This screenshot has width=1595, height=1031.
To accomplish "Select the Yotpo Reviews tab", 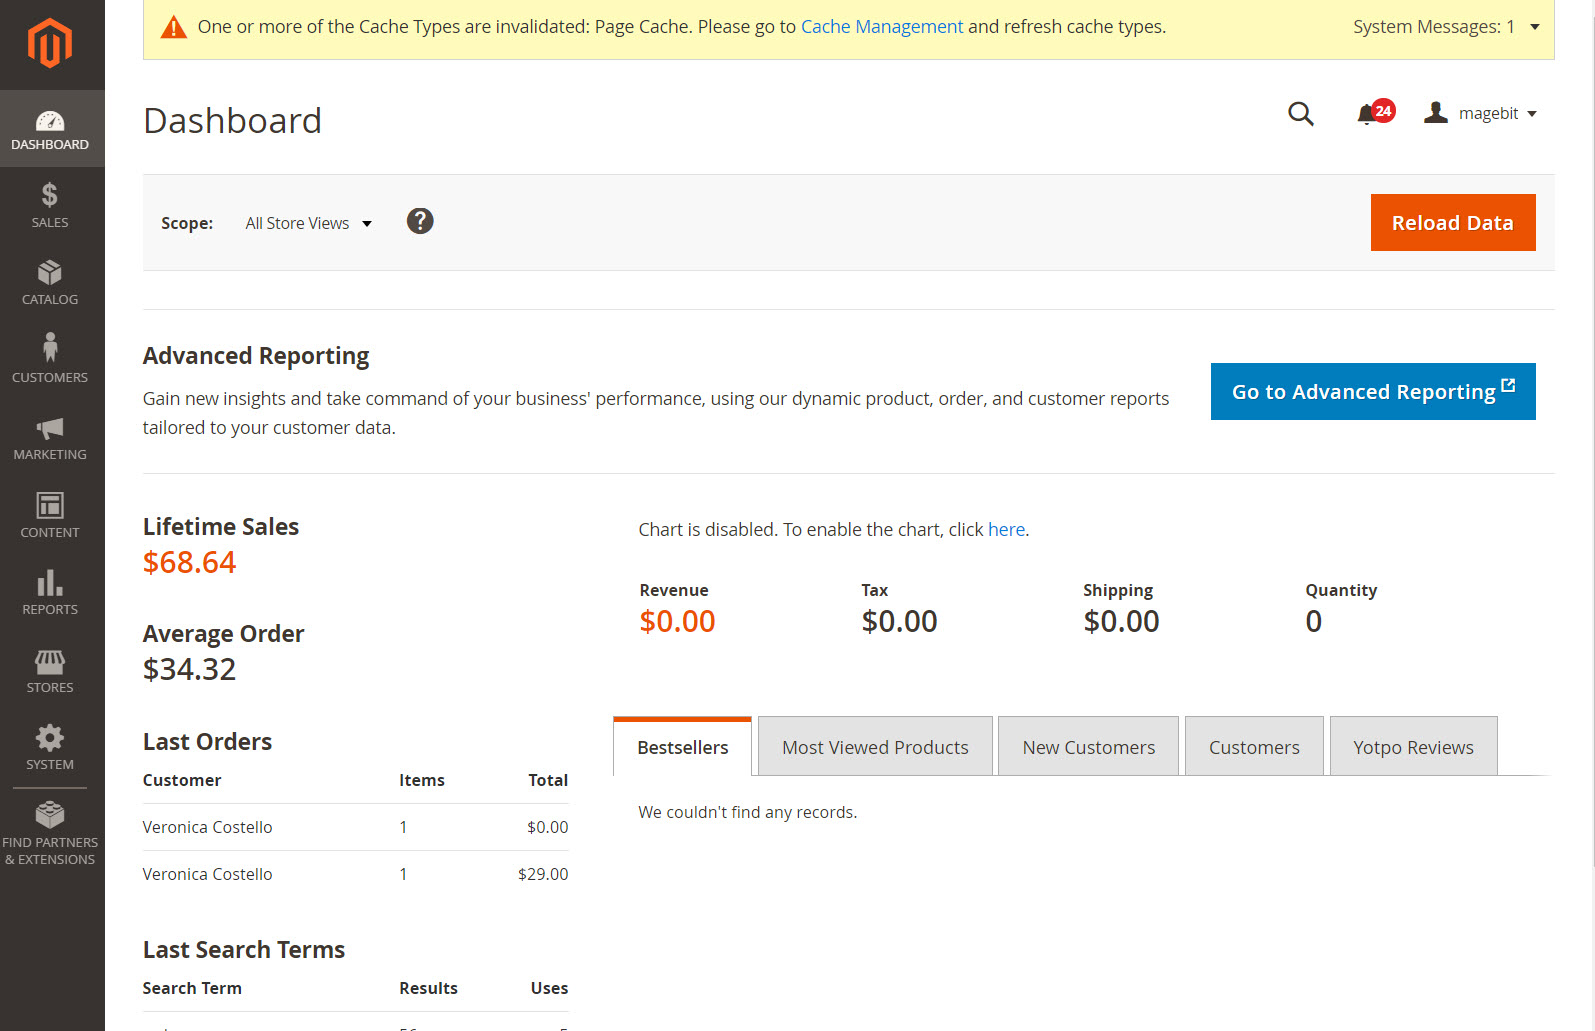I will (x=1412, y=747).
